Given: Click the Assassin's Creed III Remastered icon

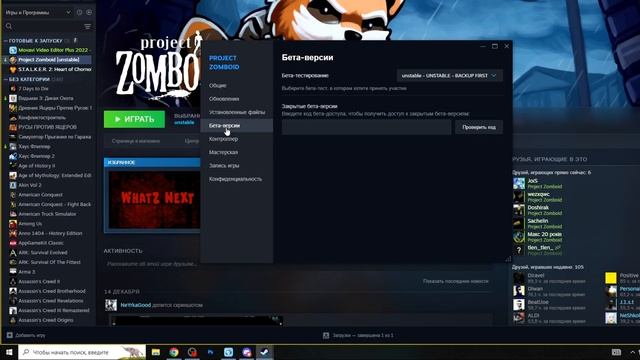Looking at the screenshot, I should click(13, 311).
